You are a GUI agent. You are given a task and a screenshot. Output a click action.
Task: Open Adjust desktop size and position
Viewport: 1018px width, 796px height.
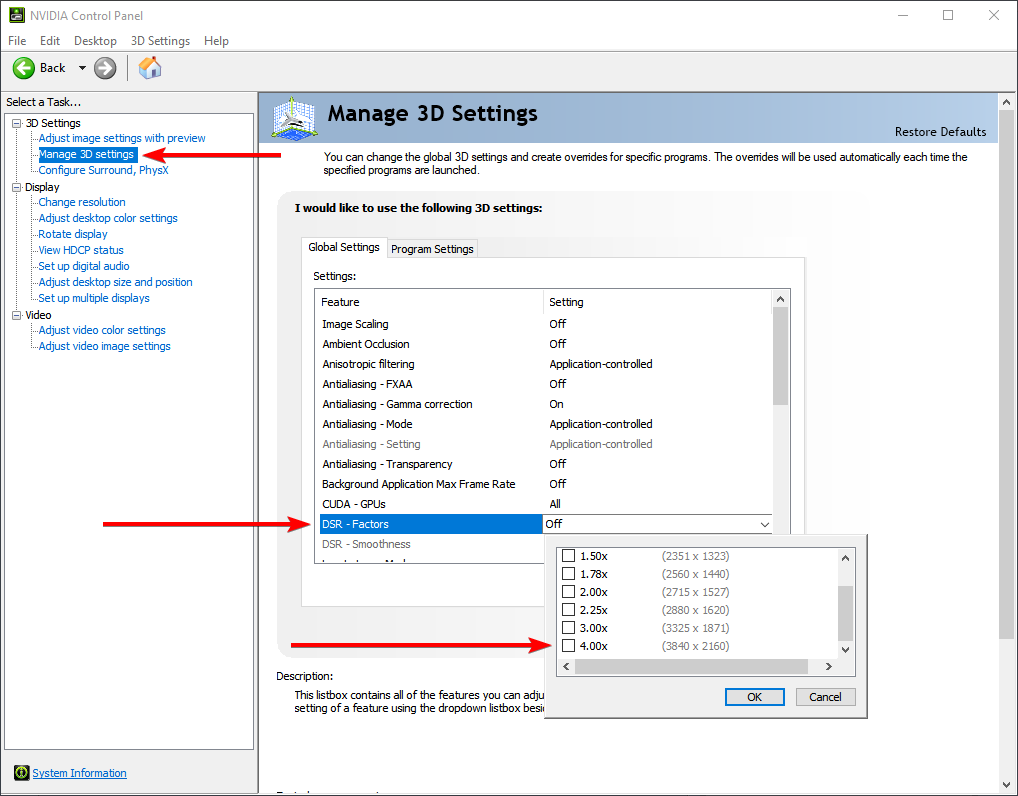115,282
